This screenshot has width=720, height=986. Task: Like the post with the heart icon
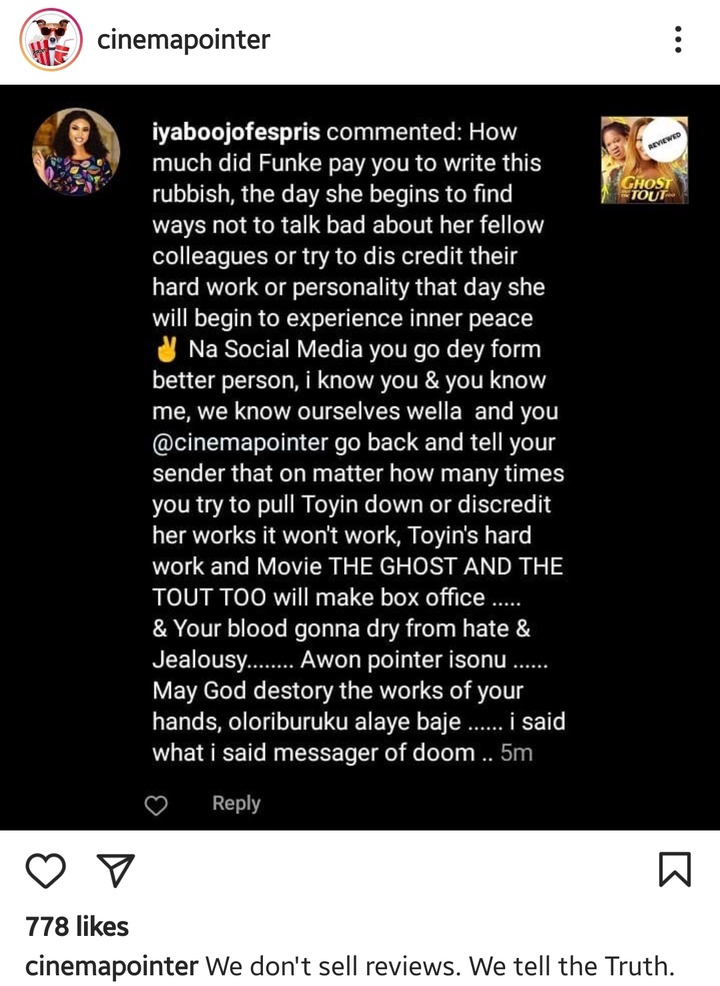click(46, 870)
